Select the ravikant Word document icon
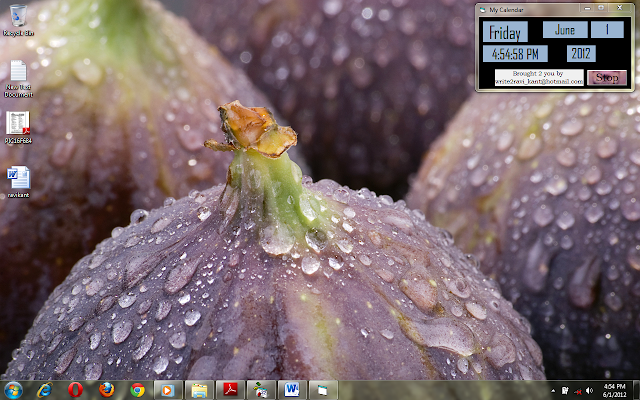 [x=18, y=181]
